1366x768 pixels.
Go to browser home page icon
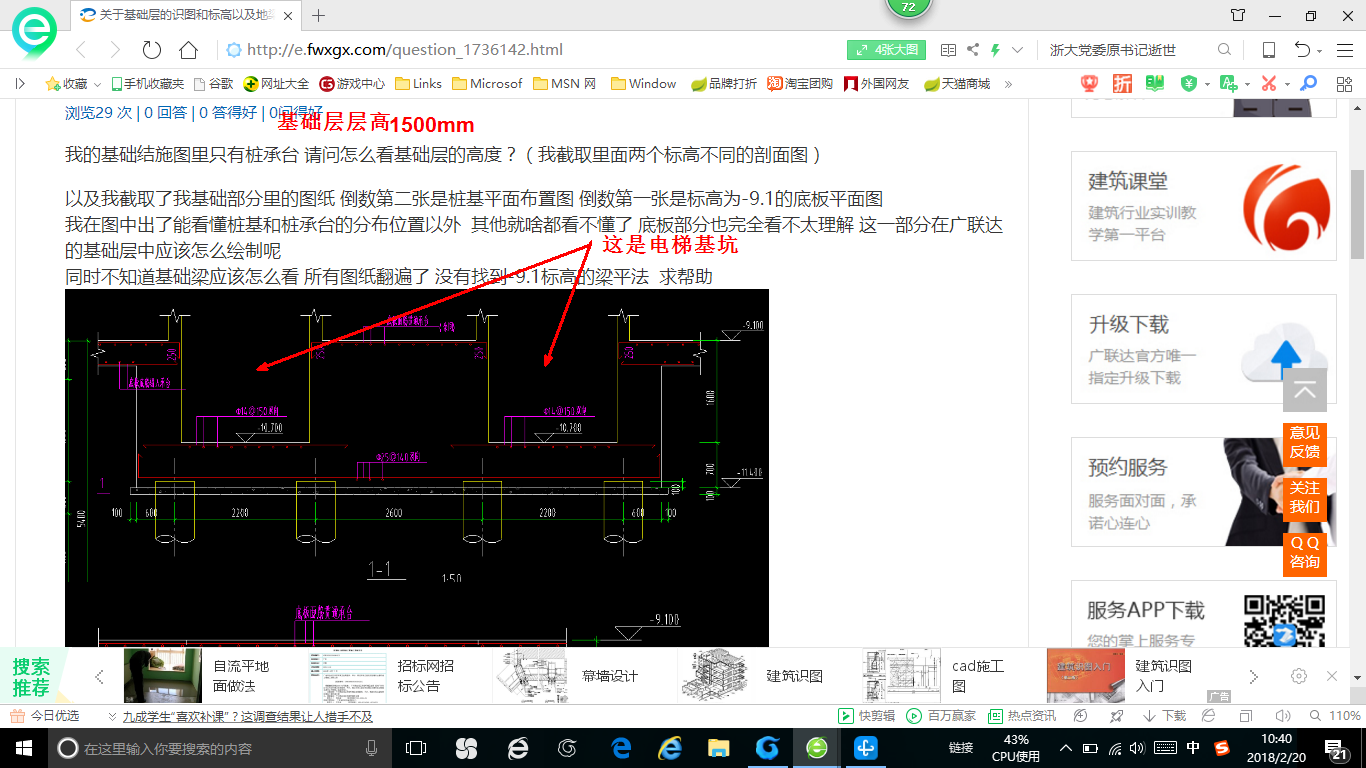pyautogui.click(x=188, y=50)
